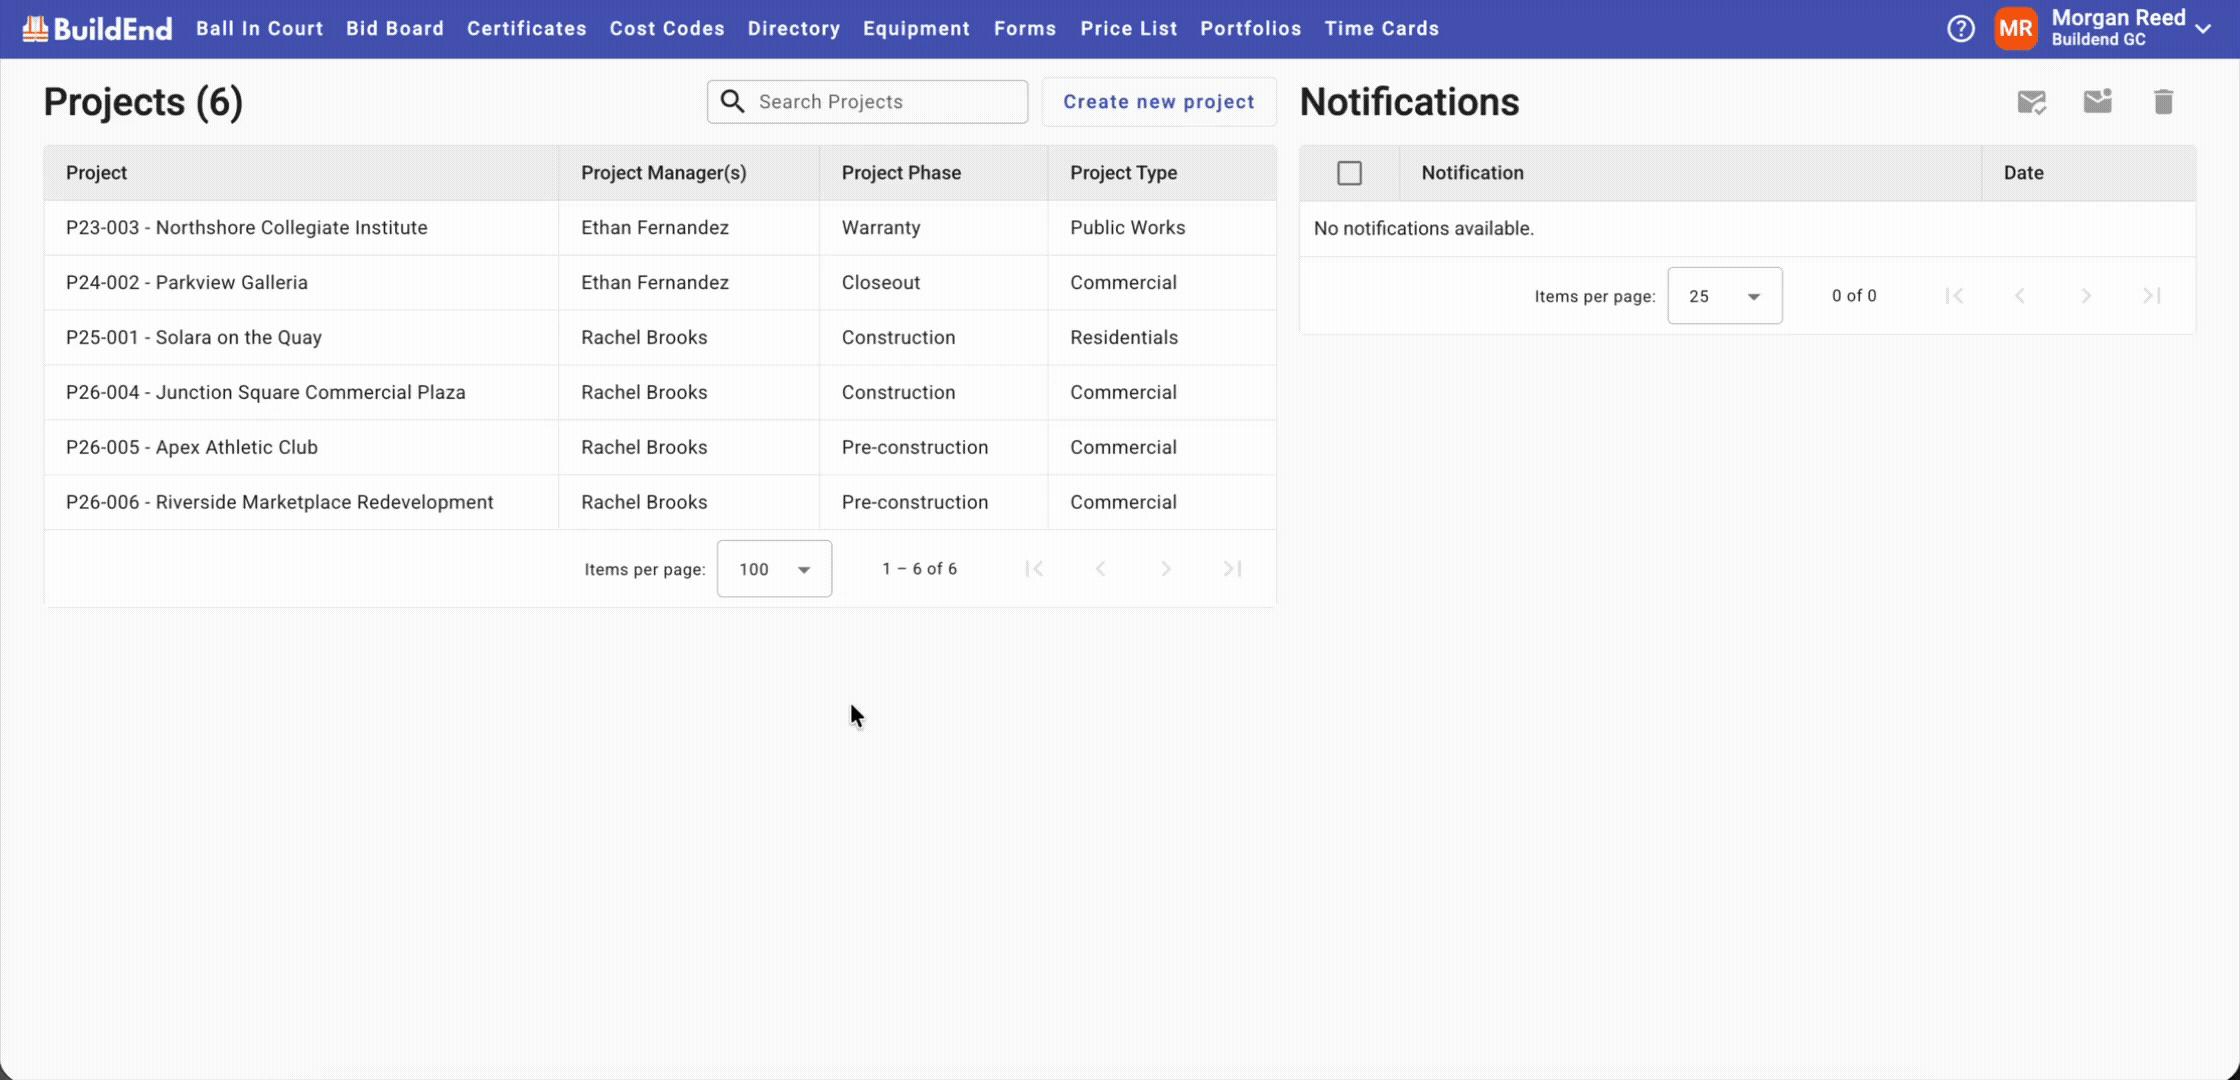Go to Bid Board
Image resolution: width=2240 pixels, height=1080 pixels.
click(x=395, y=29)
